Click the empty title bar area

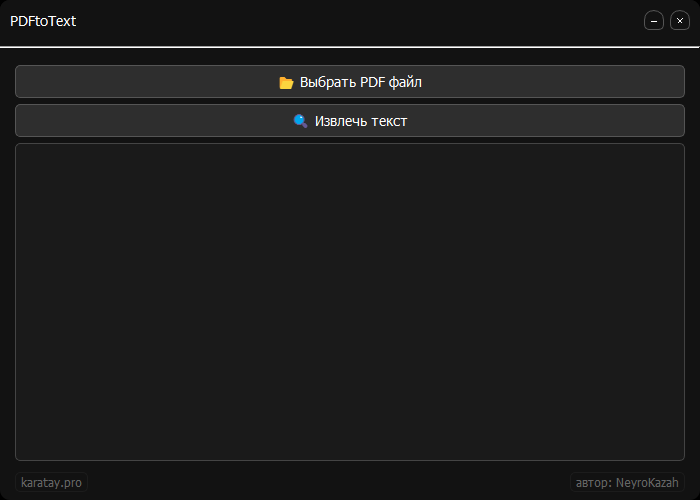pyautogui.click(x=357, y=21)
